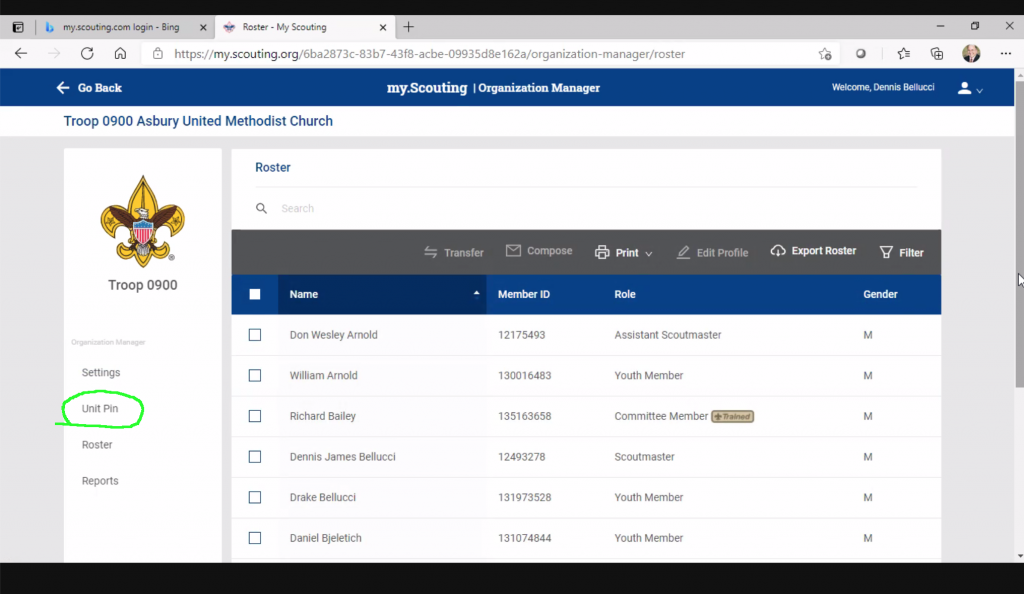Open Reports from the sidebar
Viewport: 1024px width, 594px height.
tap(100, 481)
